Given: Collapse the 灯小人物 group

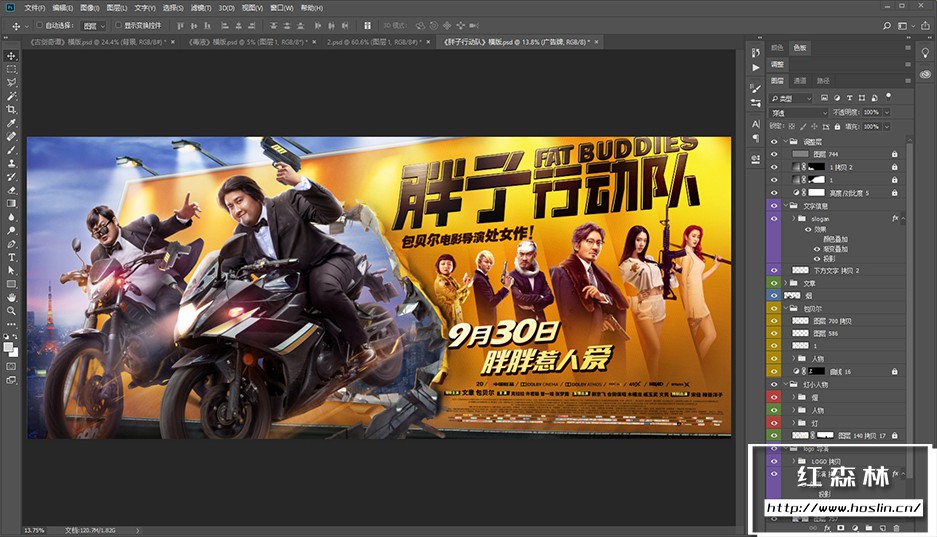Looking at the screenshot, I should (786, 385).
